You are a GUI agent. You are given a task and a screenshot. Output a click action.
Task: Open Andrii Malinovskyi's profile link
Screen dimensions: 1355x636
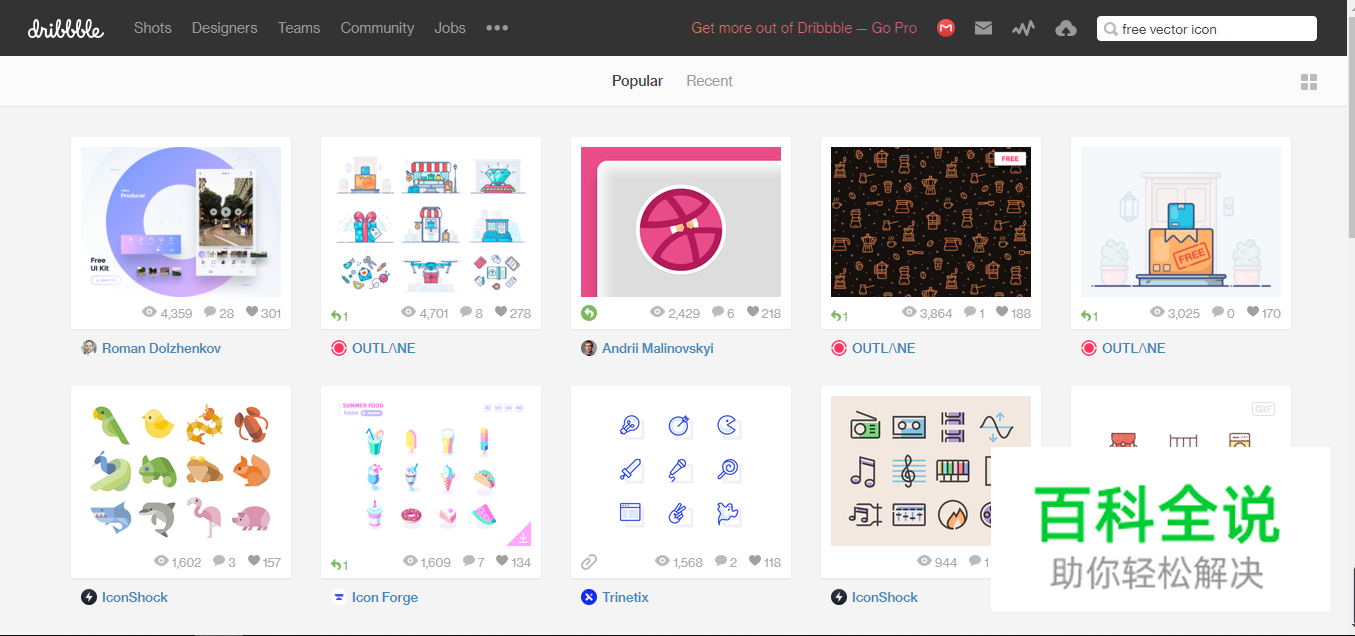point(657,348)
